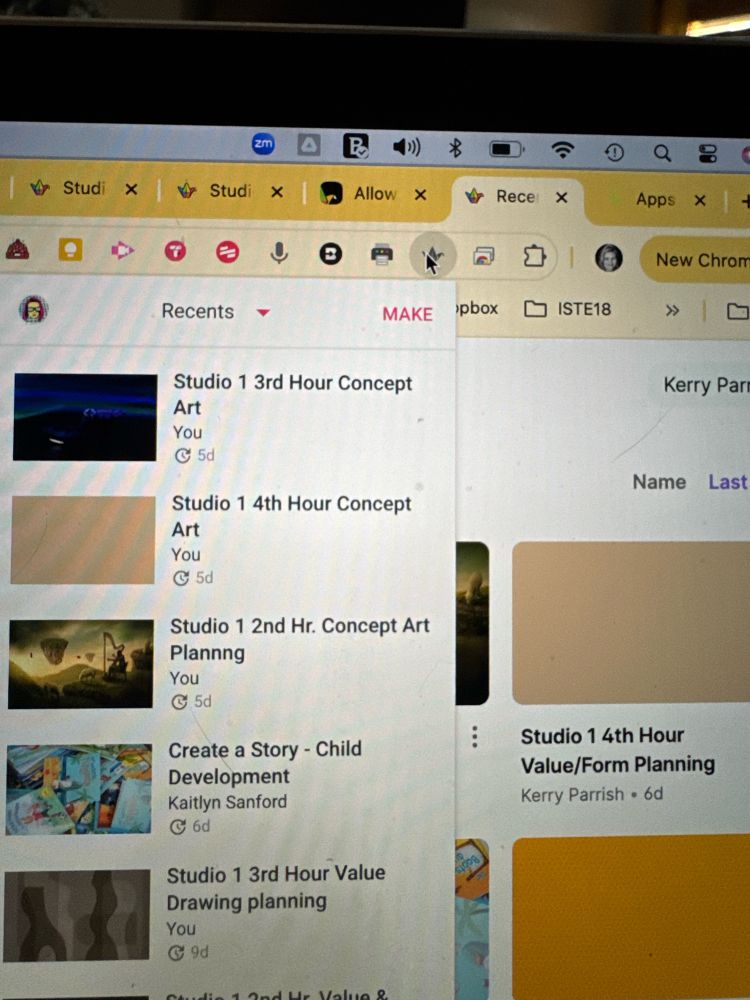Click the New Chrome button
The height and width of the screenshot is (1000, 750).
tap(695, 260)
